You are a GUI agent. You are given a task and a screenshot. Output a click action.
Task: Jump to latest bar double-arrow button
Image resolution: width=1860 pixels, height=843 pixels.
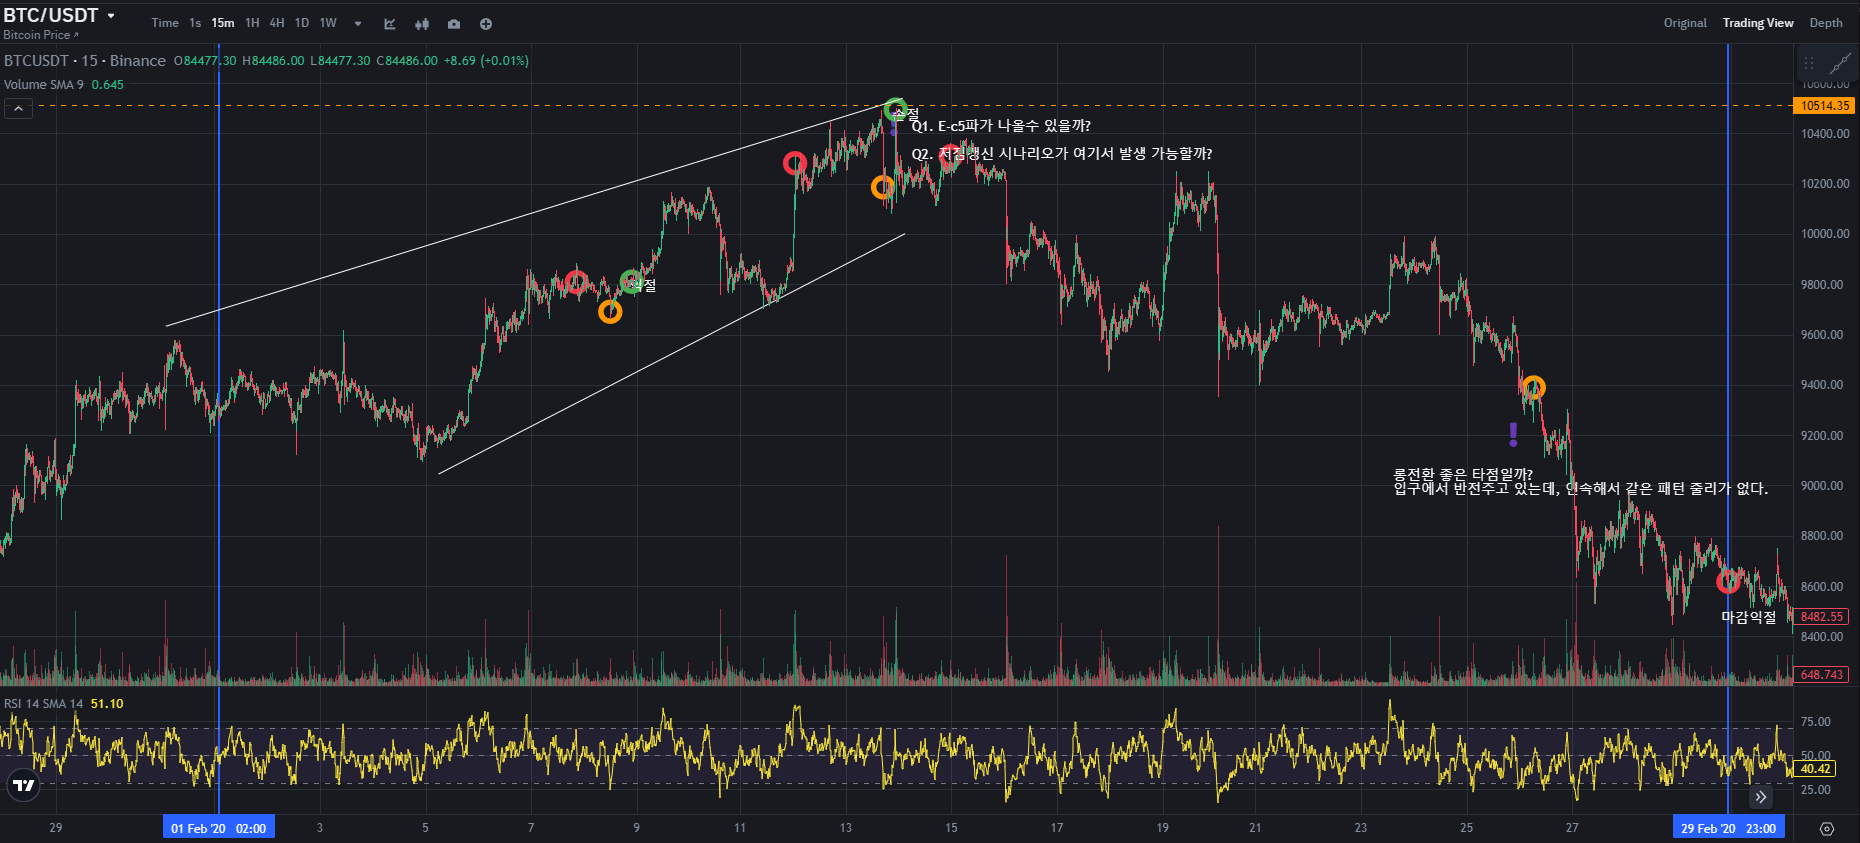pyautogui.click(x=1761, y=797)
